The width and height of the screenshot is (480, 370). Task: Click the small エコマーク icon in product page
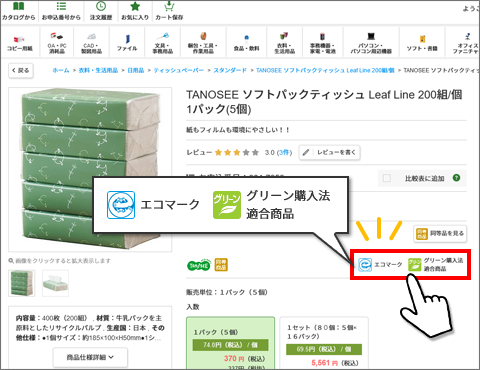pos(365,265)
